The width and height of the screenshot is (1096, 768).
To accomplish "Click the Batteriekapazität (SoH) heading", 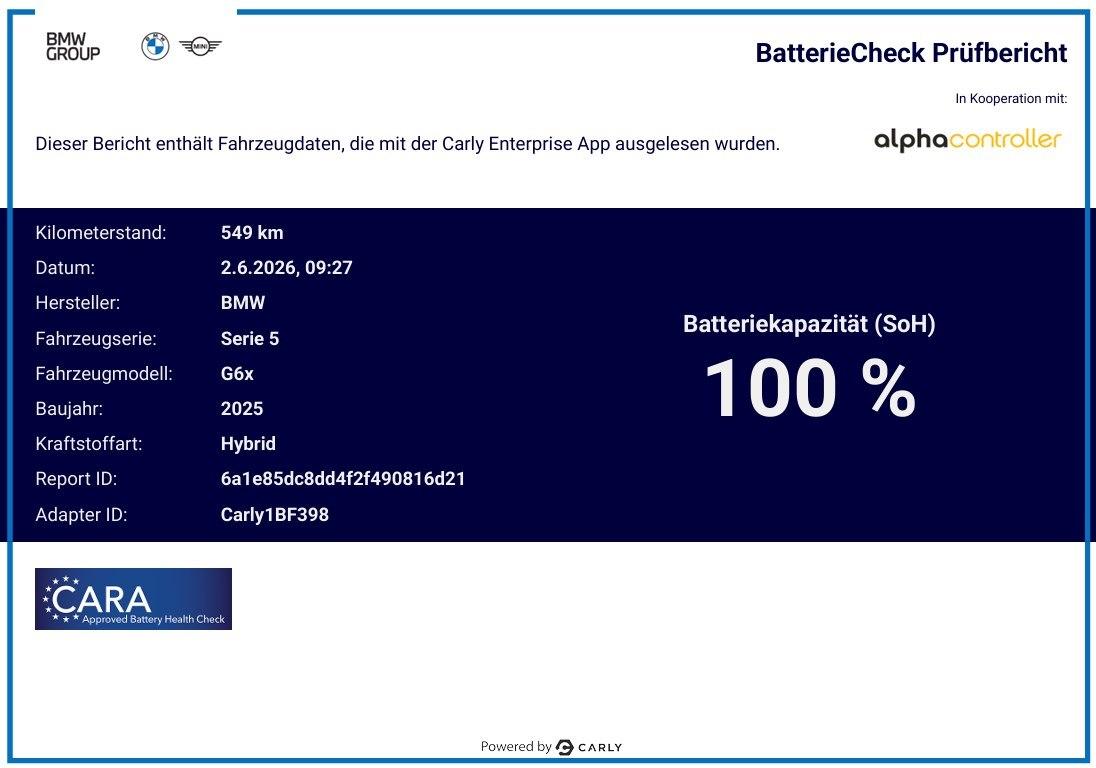I will (809, 324).
